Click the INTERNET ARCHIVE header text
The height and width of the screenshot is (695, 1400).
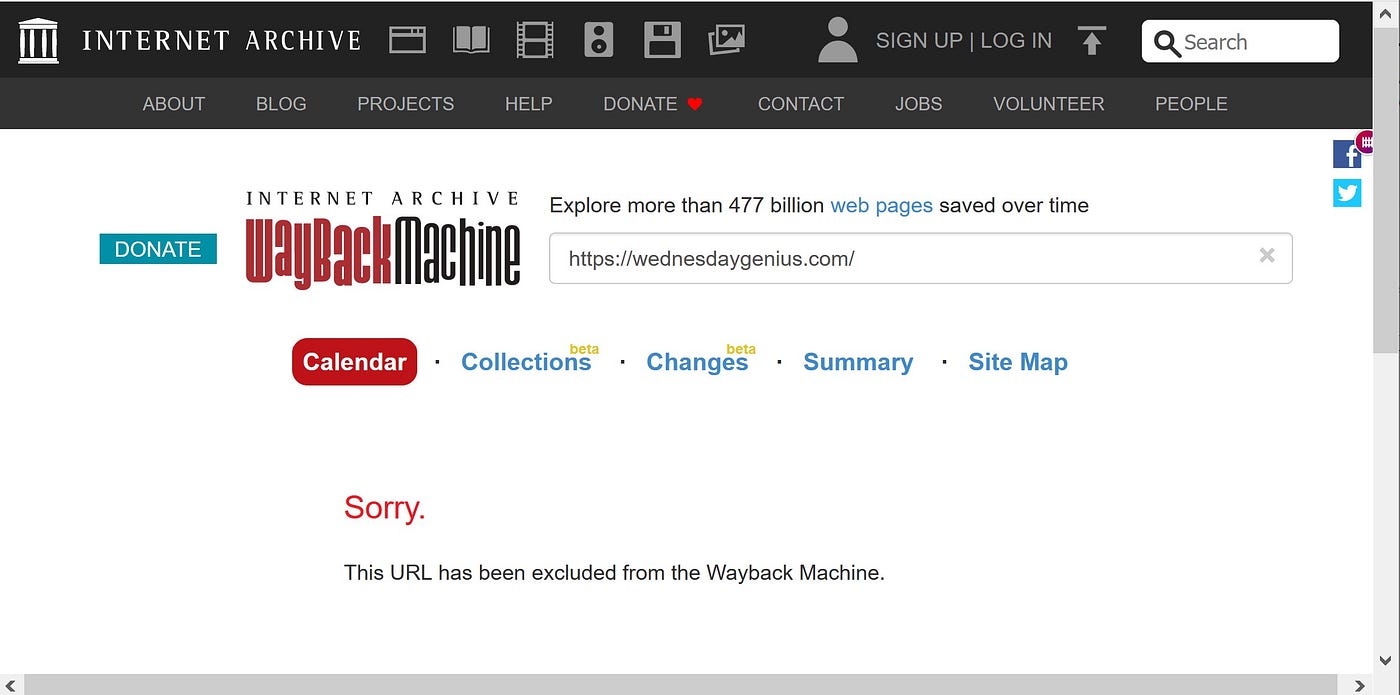pyautogui.click(x=221, y=41)
